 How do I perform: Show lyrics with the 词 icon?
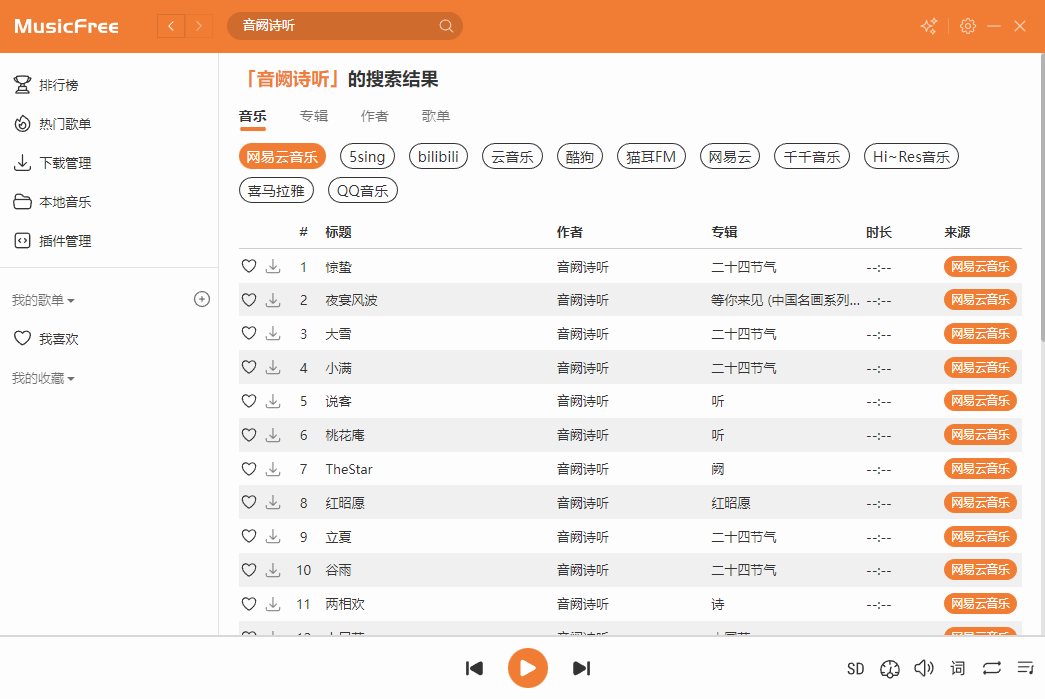(958, 668)
